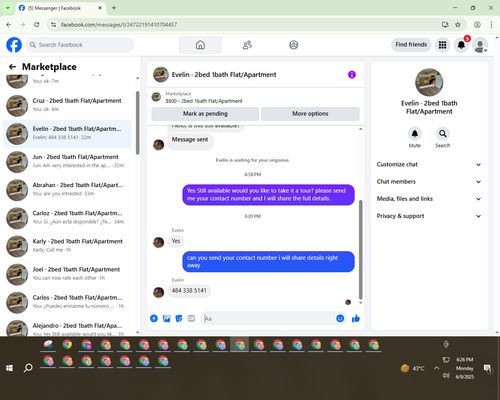Open Windows notification center

pos(488,368)
